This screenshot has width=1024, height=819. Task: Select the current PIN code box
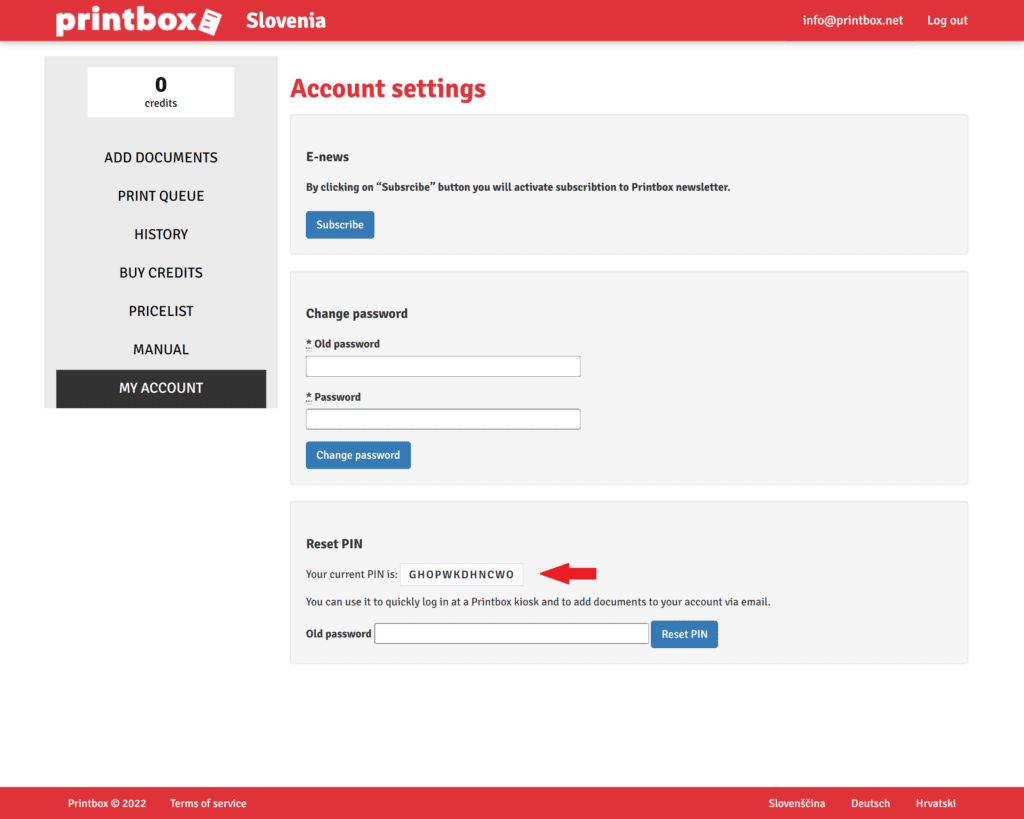click(461, 575)
